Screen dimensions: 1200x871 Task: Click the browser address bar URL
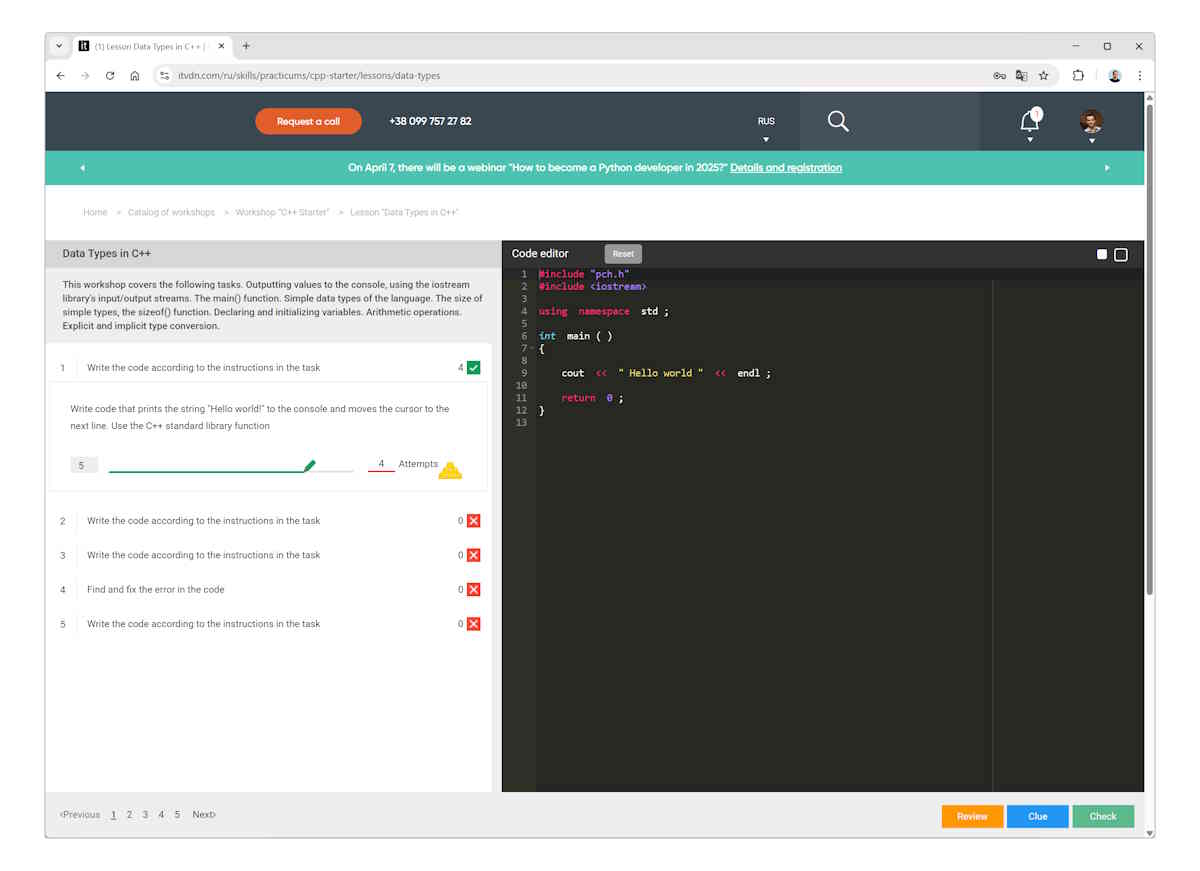pyautogui.click(x=309, y=76)
